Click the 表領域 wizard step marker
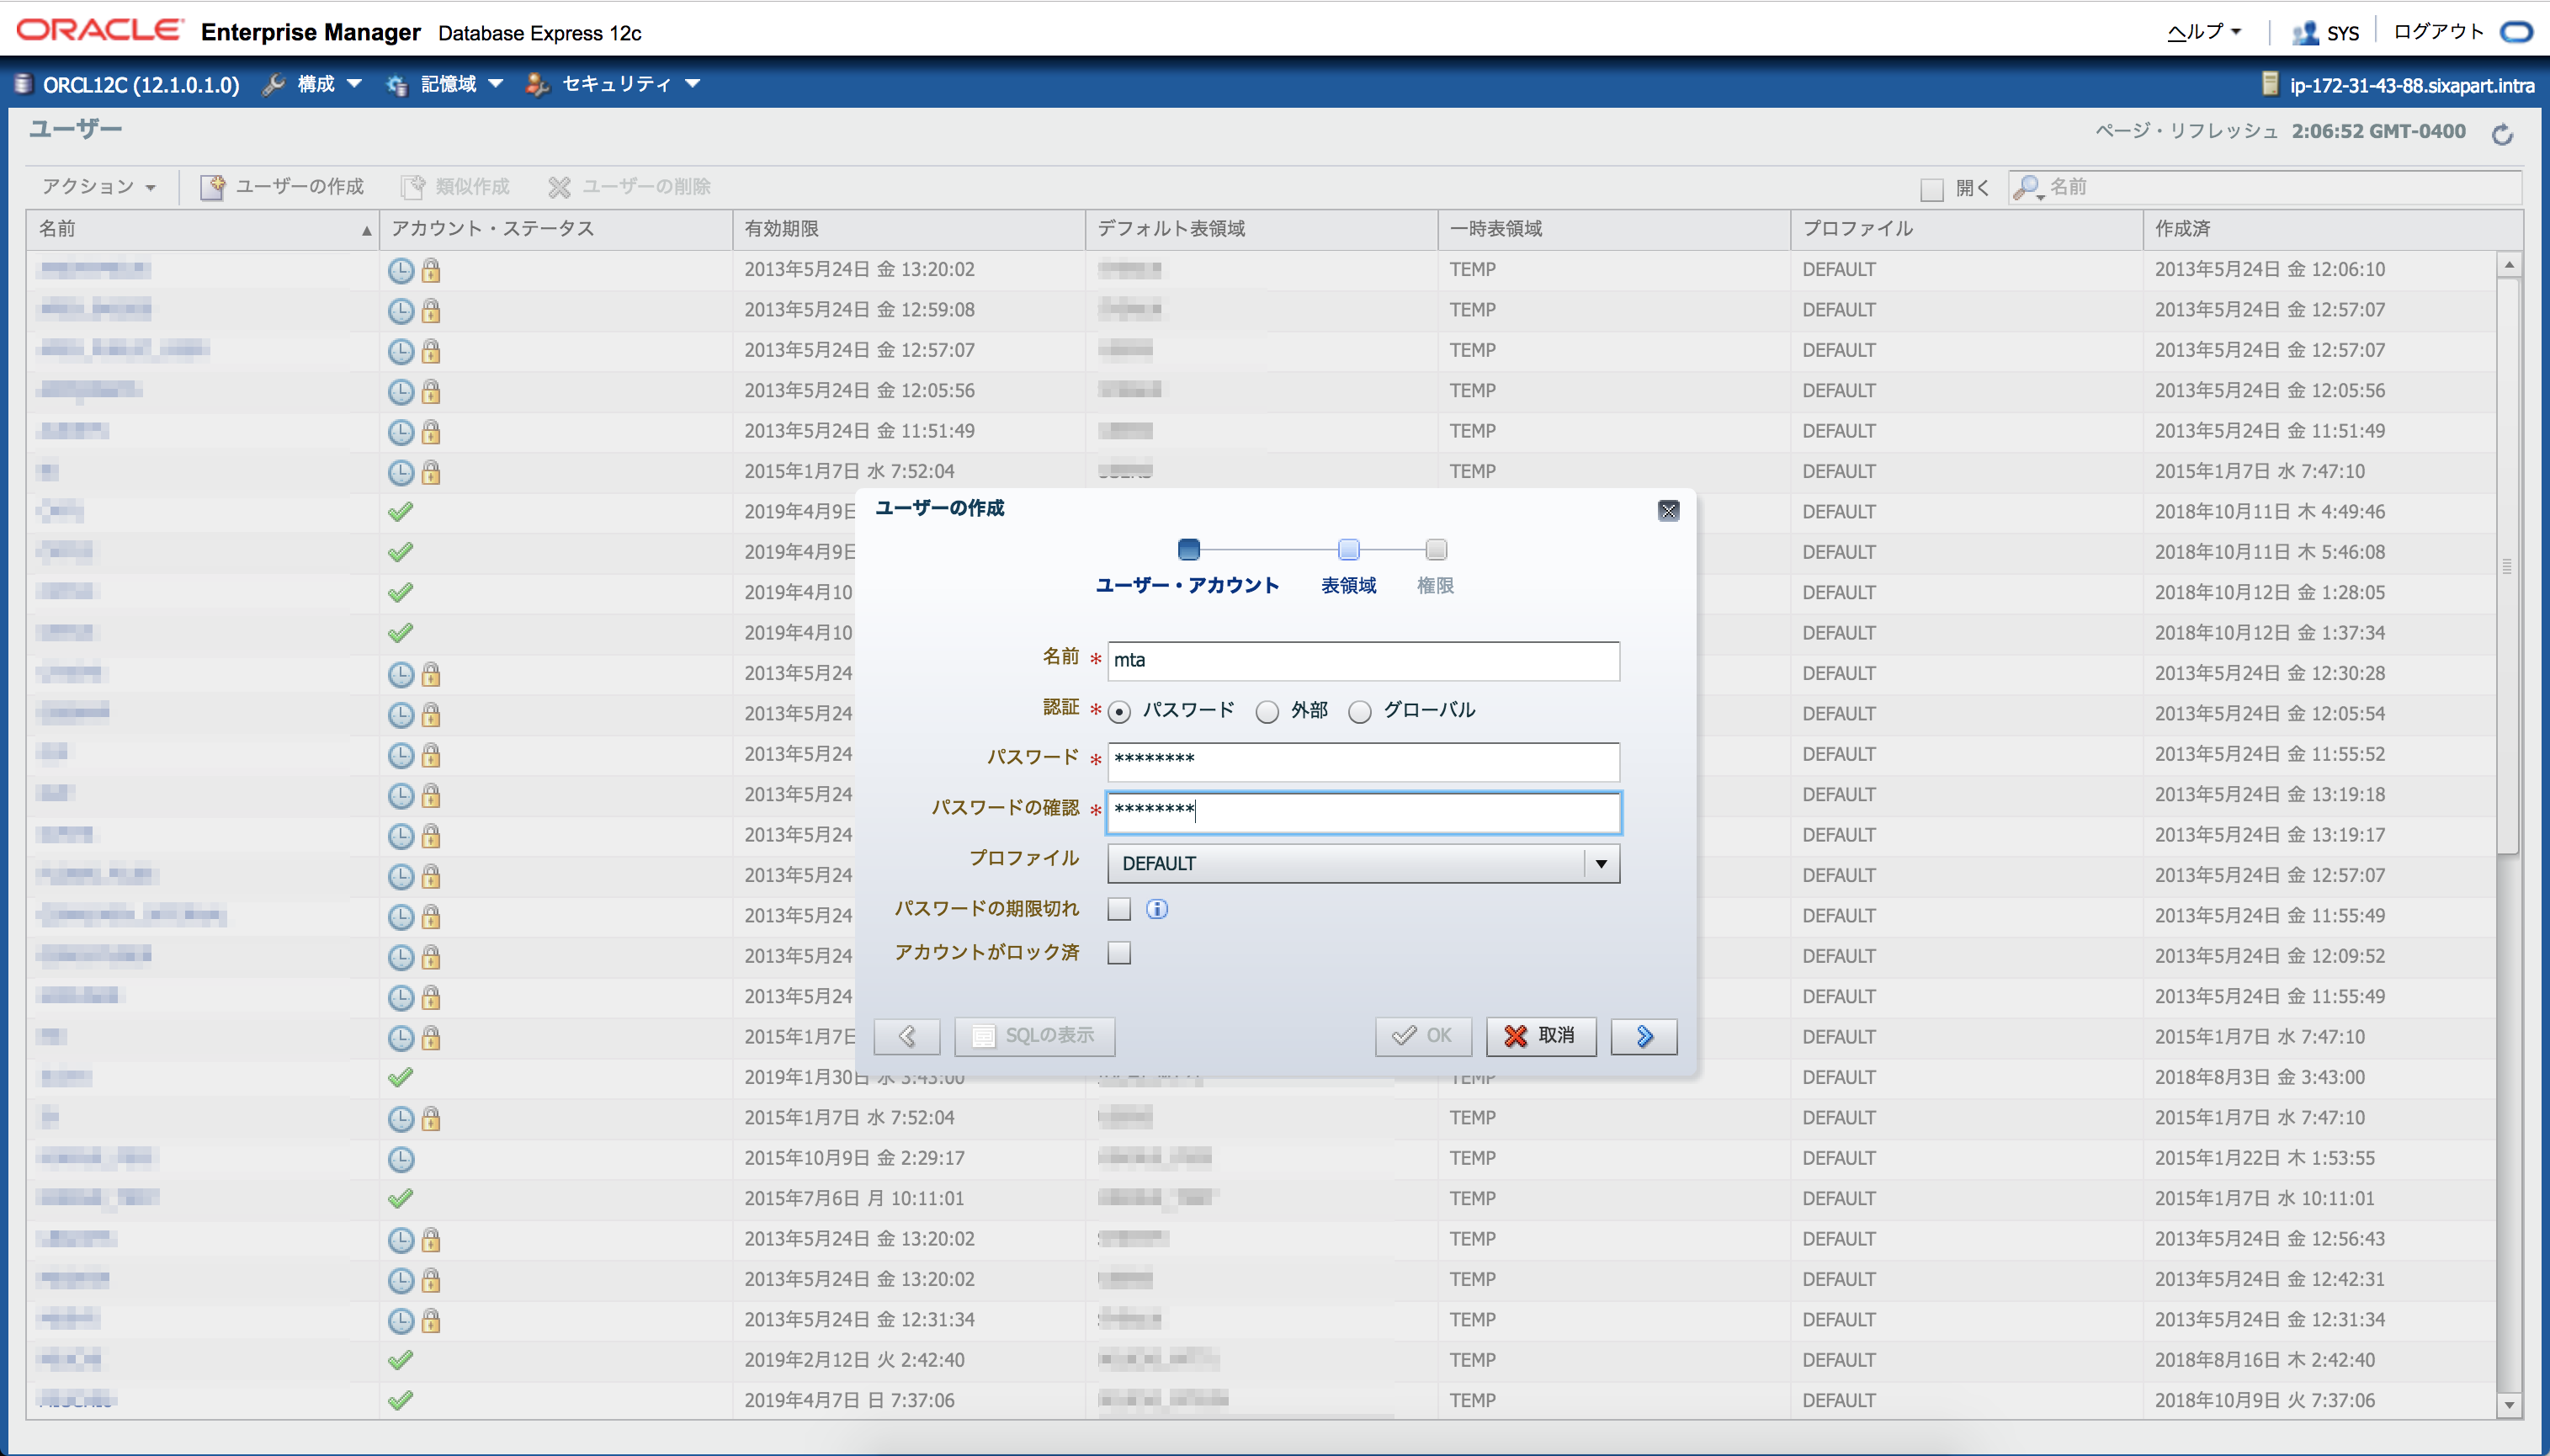The width and height of the screenshot is (2550, 1456). tap(1348, 550)
